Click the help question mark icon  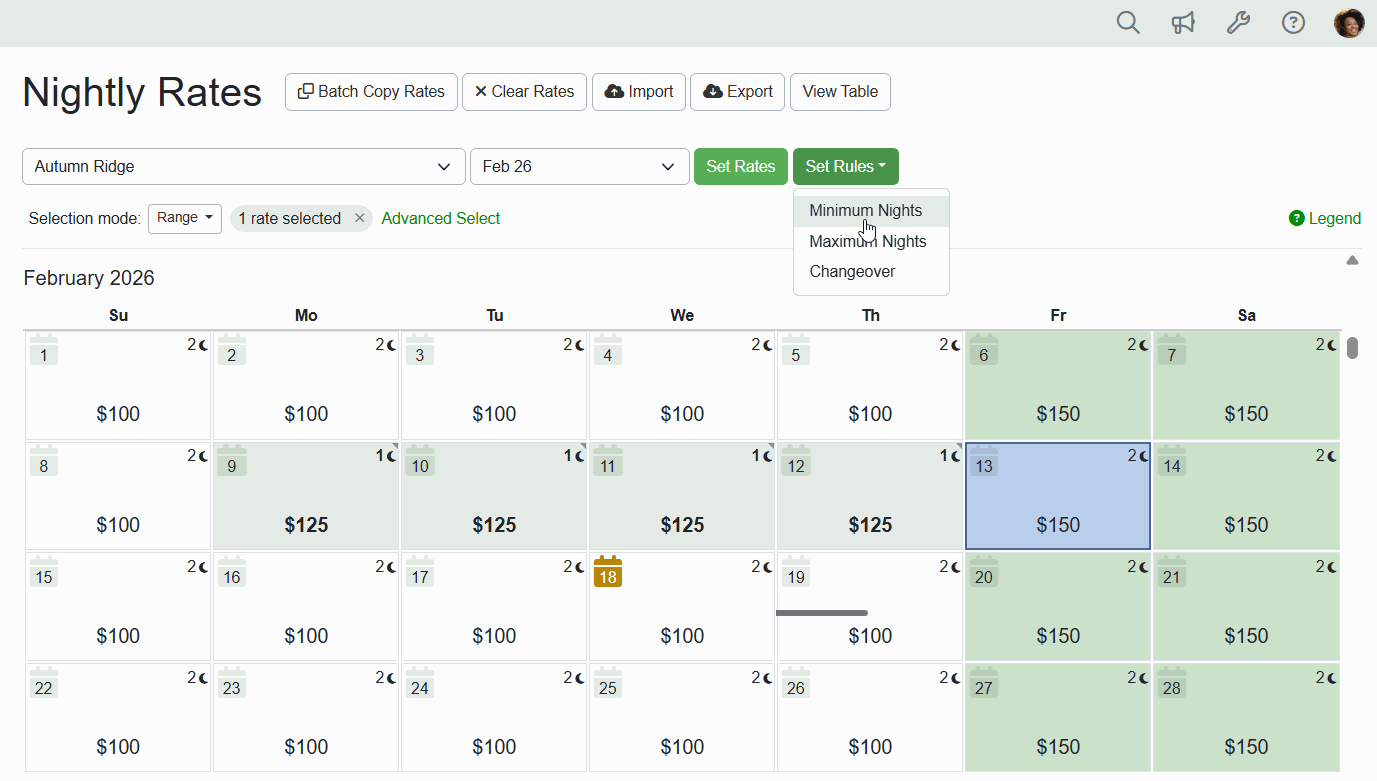click(1293, 23)
